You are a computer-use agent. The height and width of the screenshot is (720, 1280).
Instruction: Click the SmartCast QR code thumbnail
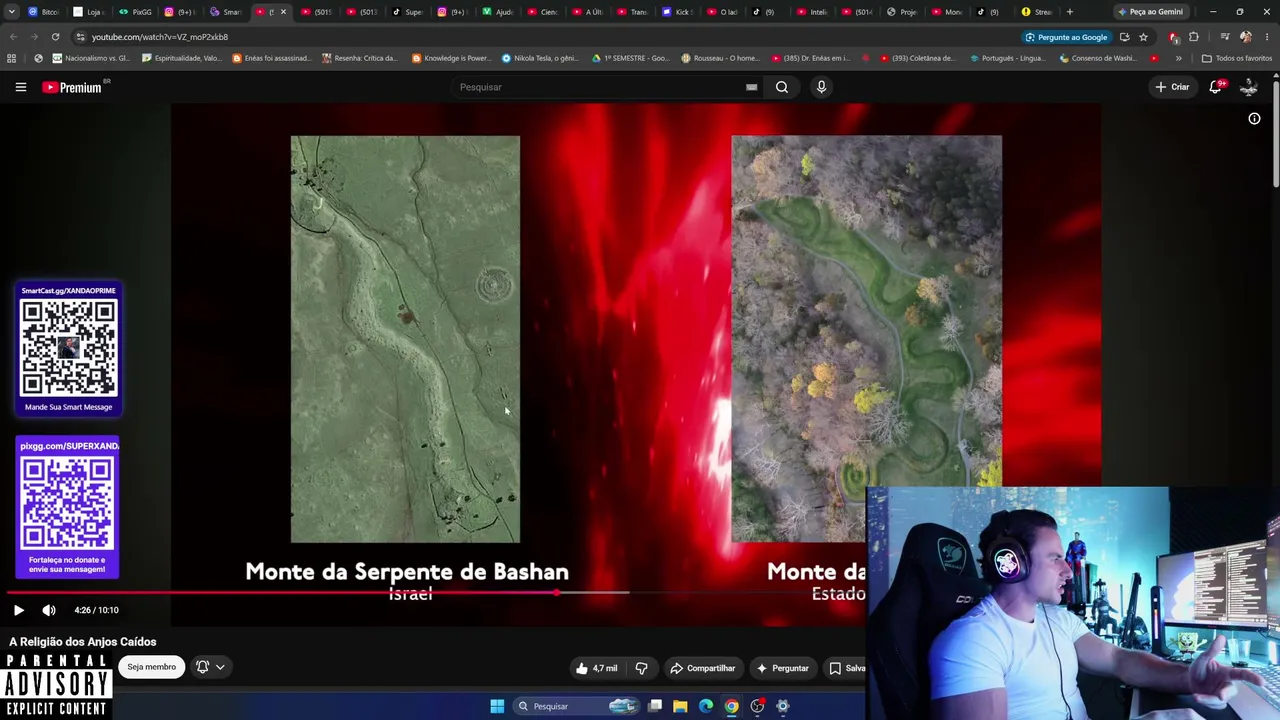68,349
